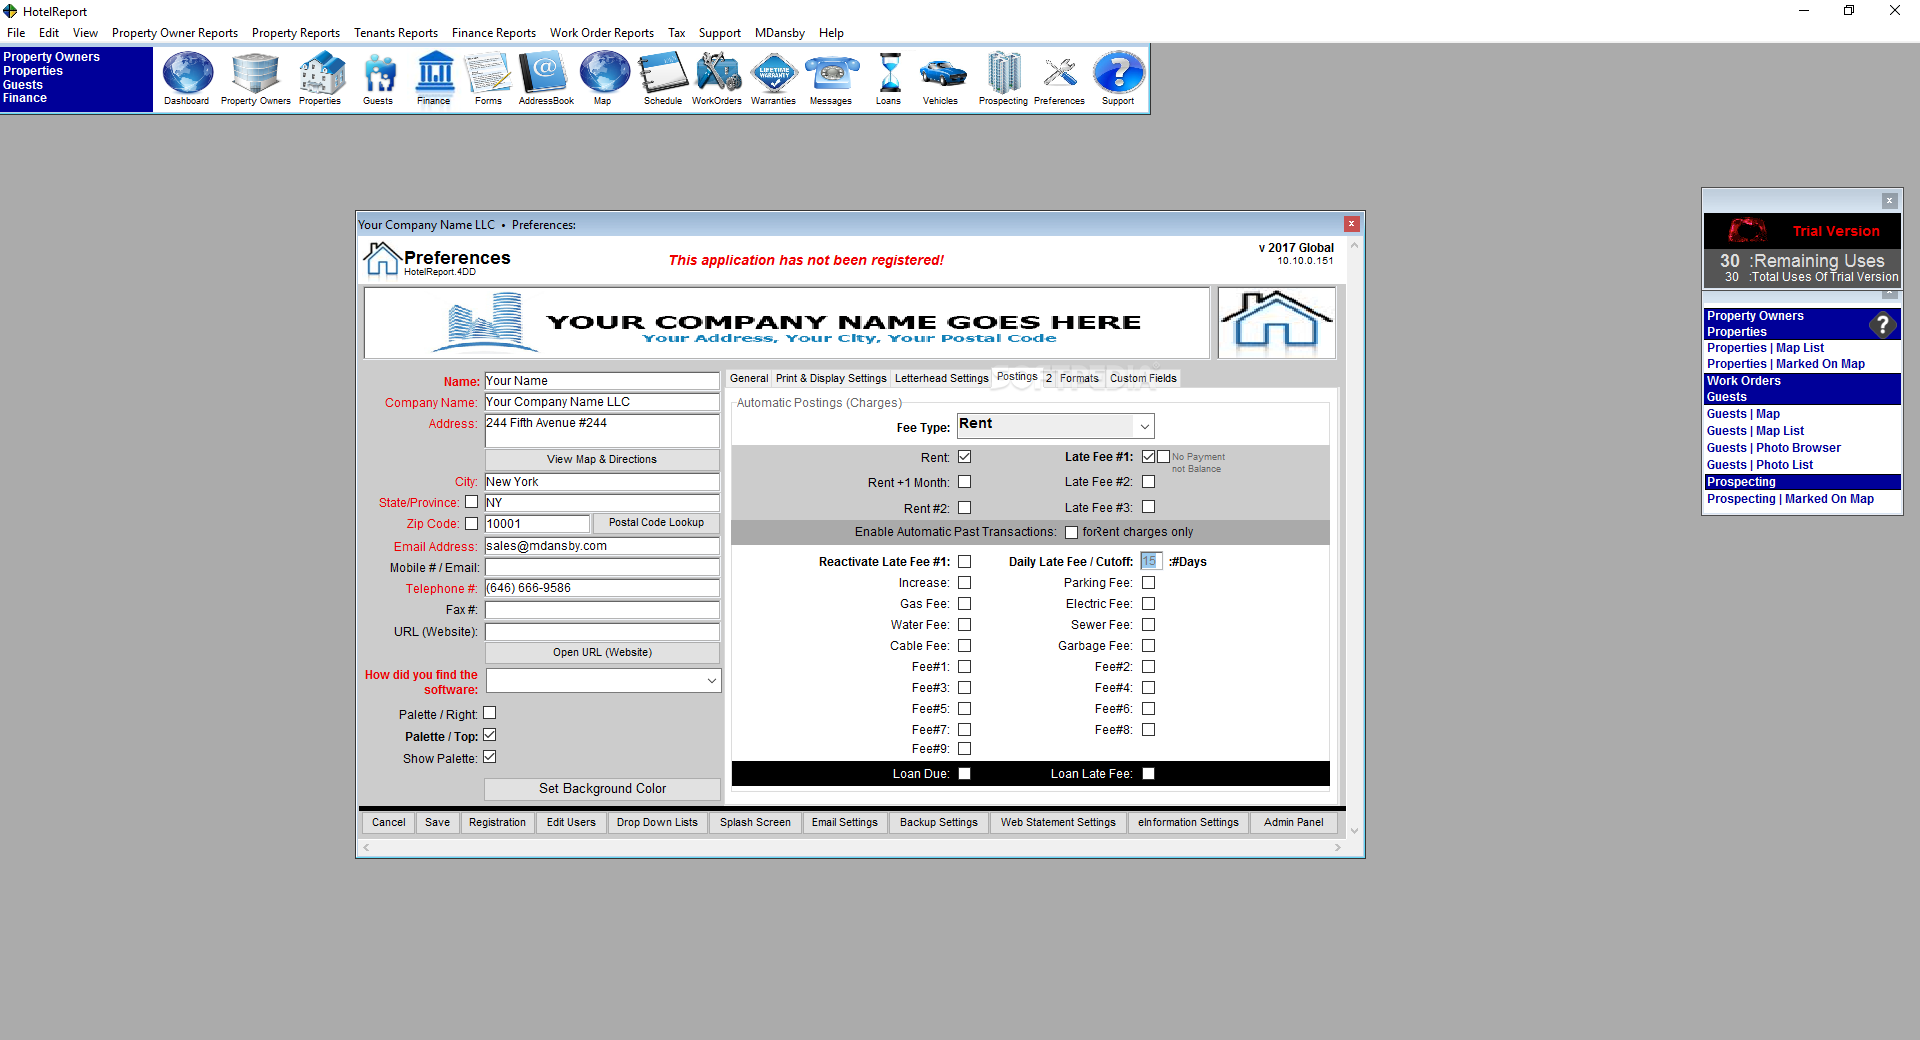This screenshot has height=1040, width=1920.
Task: Enable the Late Fee #2 checkbox
Action: 1148,482
